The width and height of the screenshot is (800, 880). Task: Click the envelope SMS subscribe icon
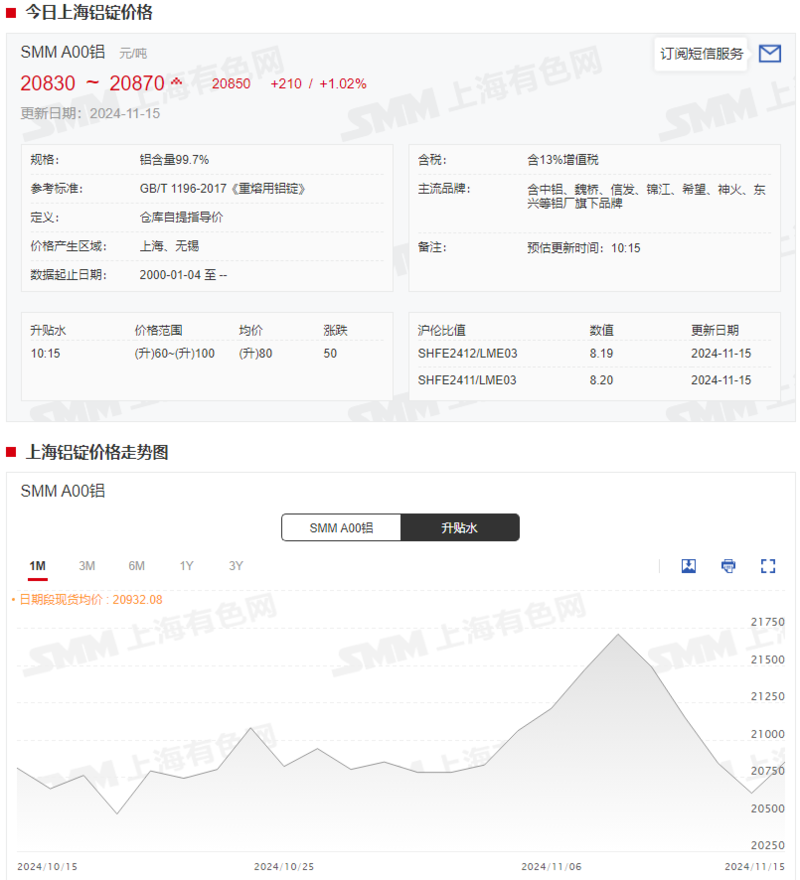pyautogui.click(x=769, y=54)
